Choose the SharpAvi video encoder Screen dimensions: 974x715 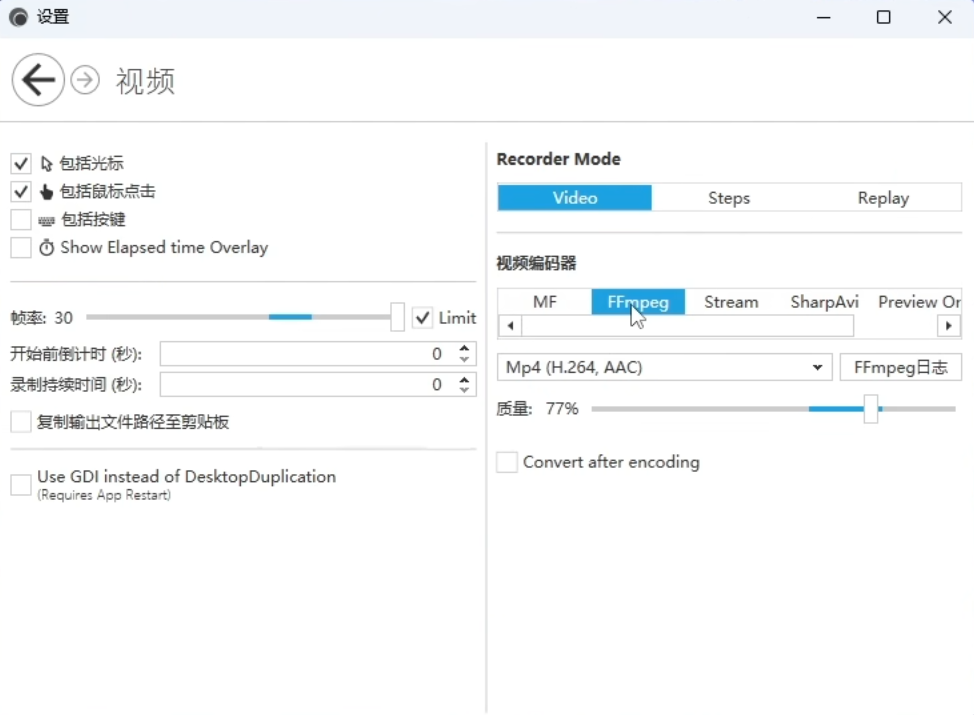pyautogui.click(x=824, y=301)
